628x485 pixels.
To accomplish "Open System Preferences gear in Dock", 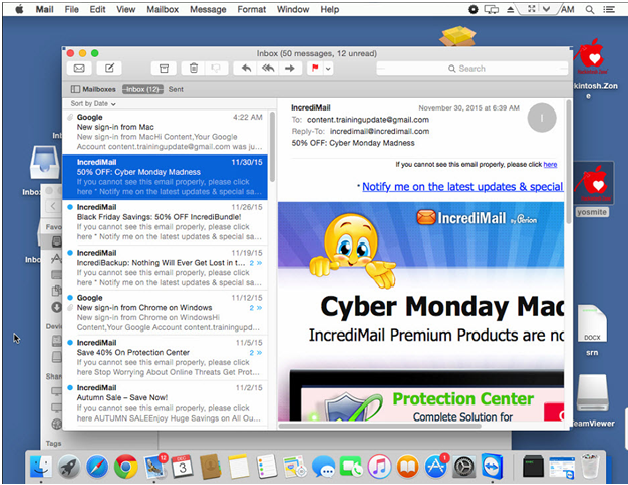I will pos(464,467).
